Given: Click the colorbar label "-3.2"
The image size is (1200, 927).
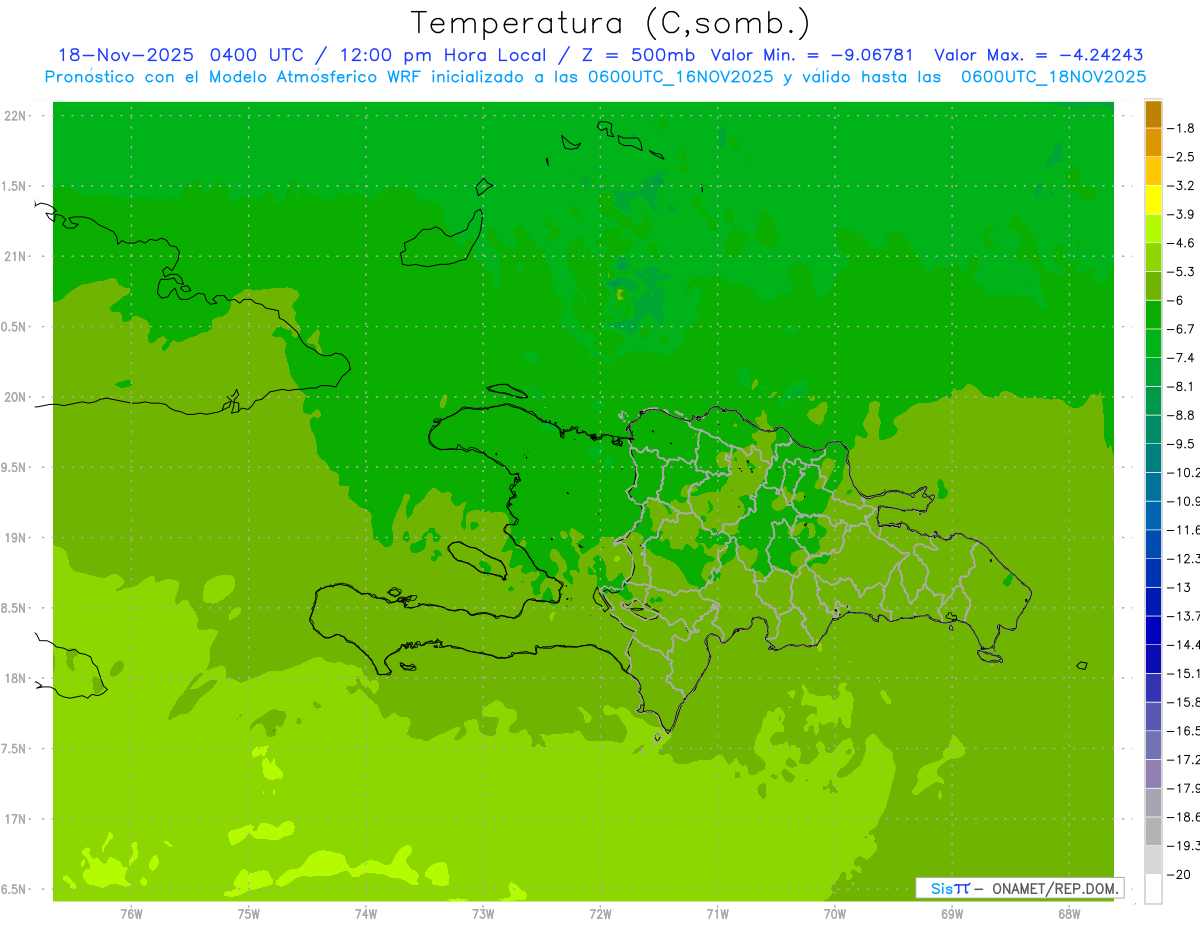Looking at the screenshot, I should pos(1182,186).
